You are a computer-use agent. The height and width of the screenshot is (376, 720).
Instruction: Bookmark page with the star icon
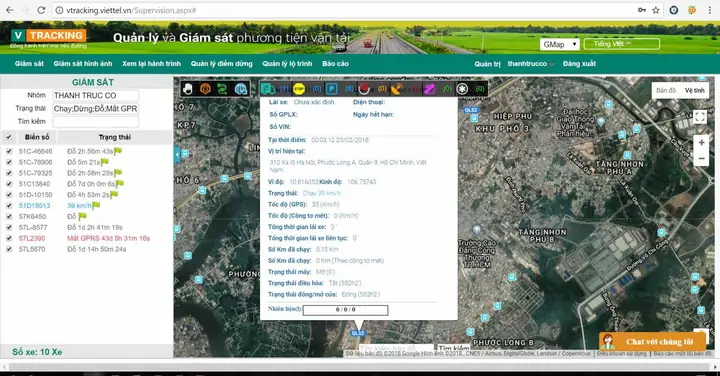click(656, 10)
